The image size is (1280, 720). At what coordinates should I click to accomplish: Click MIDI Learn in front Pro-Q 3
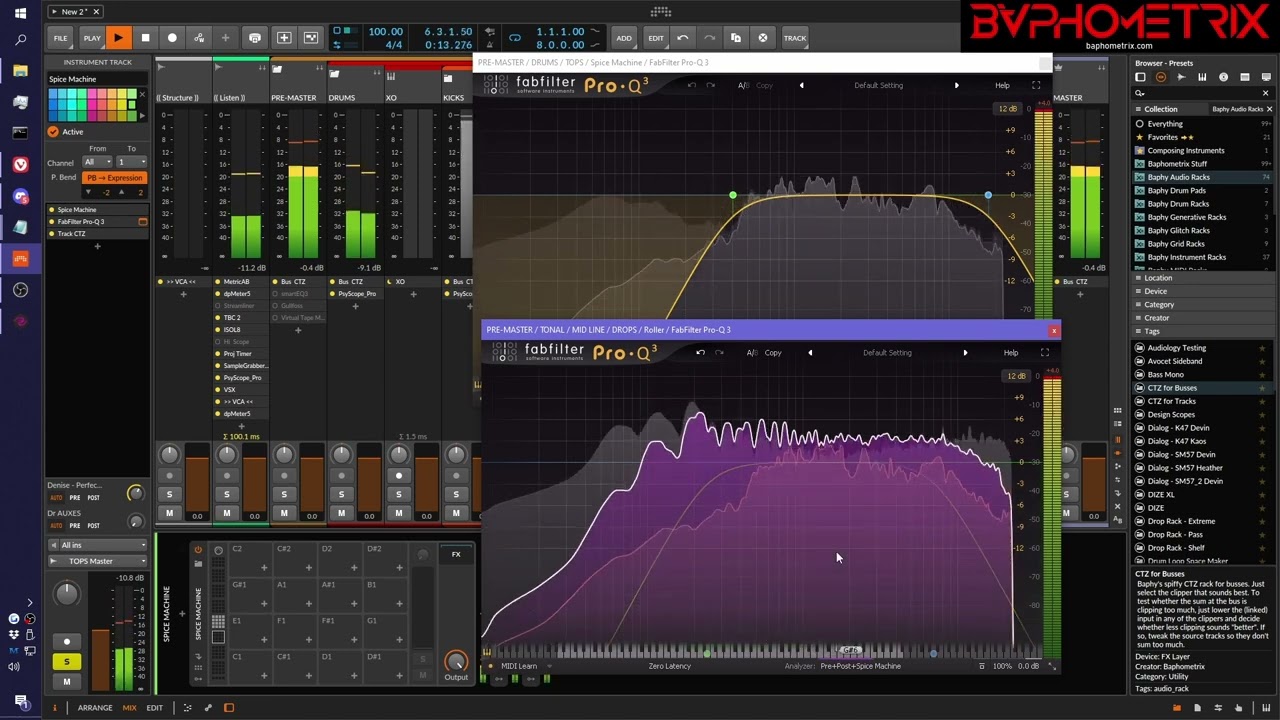[519, 666]
